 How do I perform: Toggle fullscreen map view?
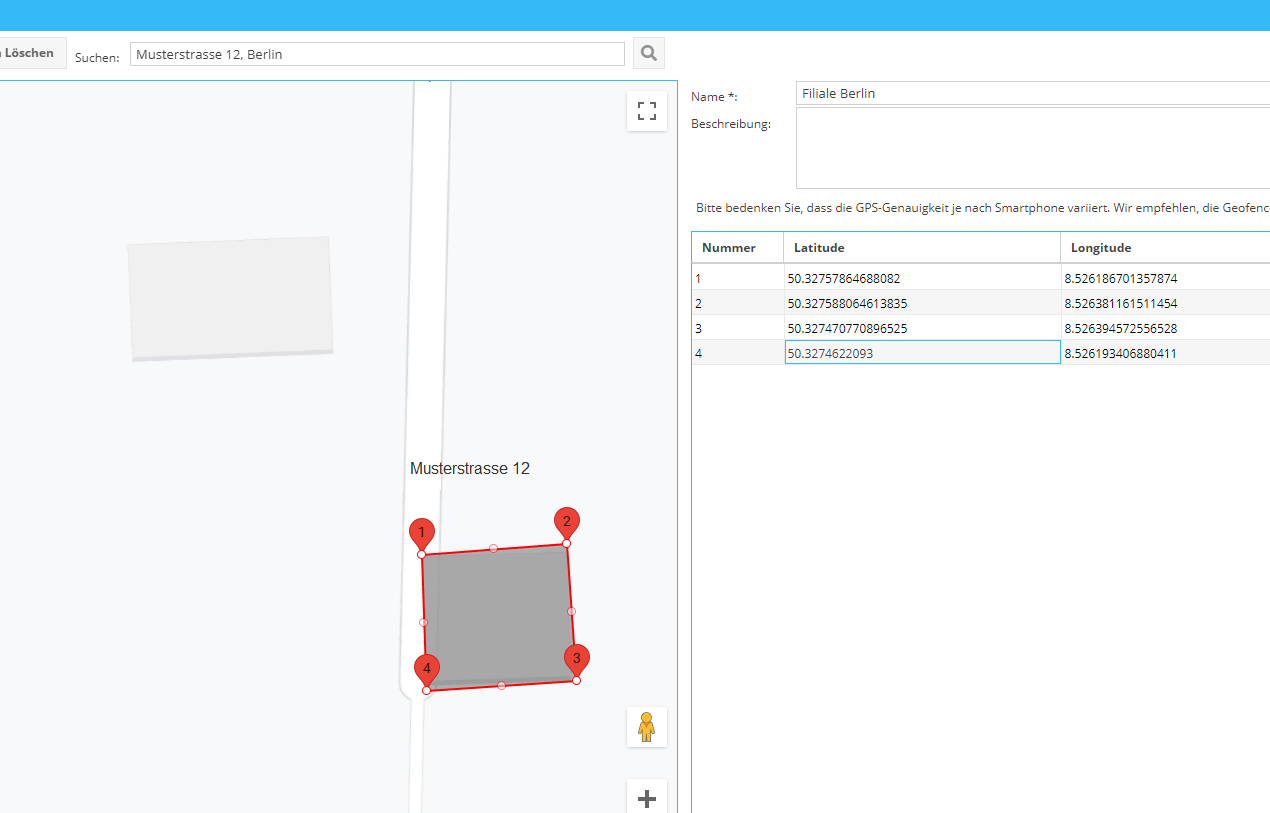coord(646,110)
